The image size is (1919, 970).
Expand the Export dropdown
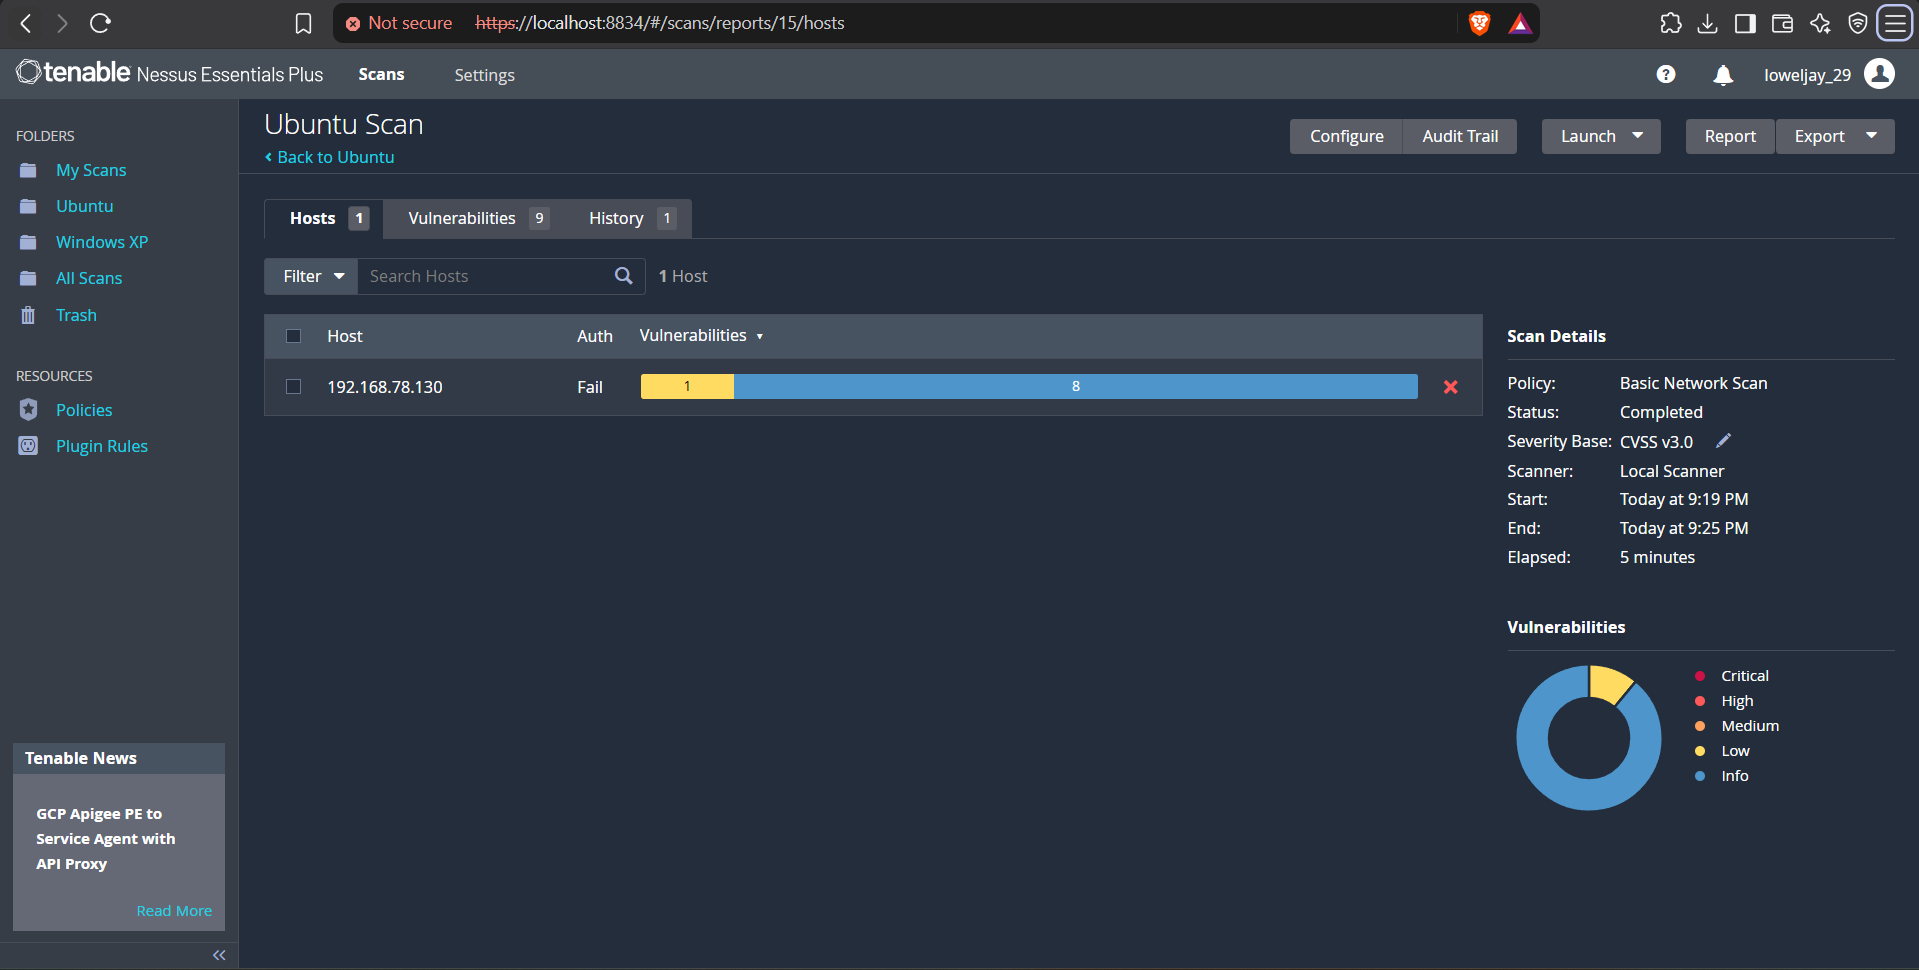pos(1835,136)
